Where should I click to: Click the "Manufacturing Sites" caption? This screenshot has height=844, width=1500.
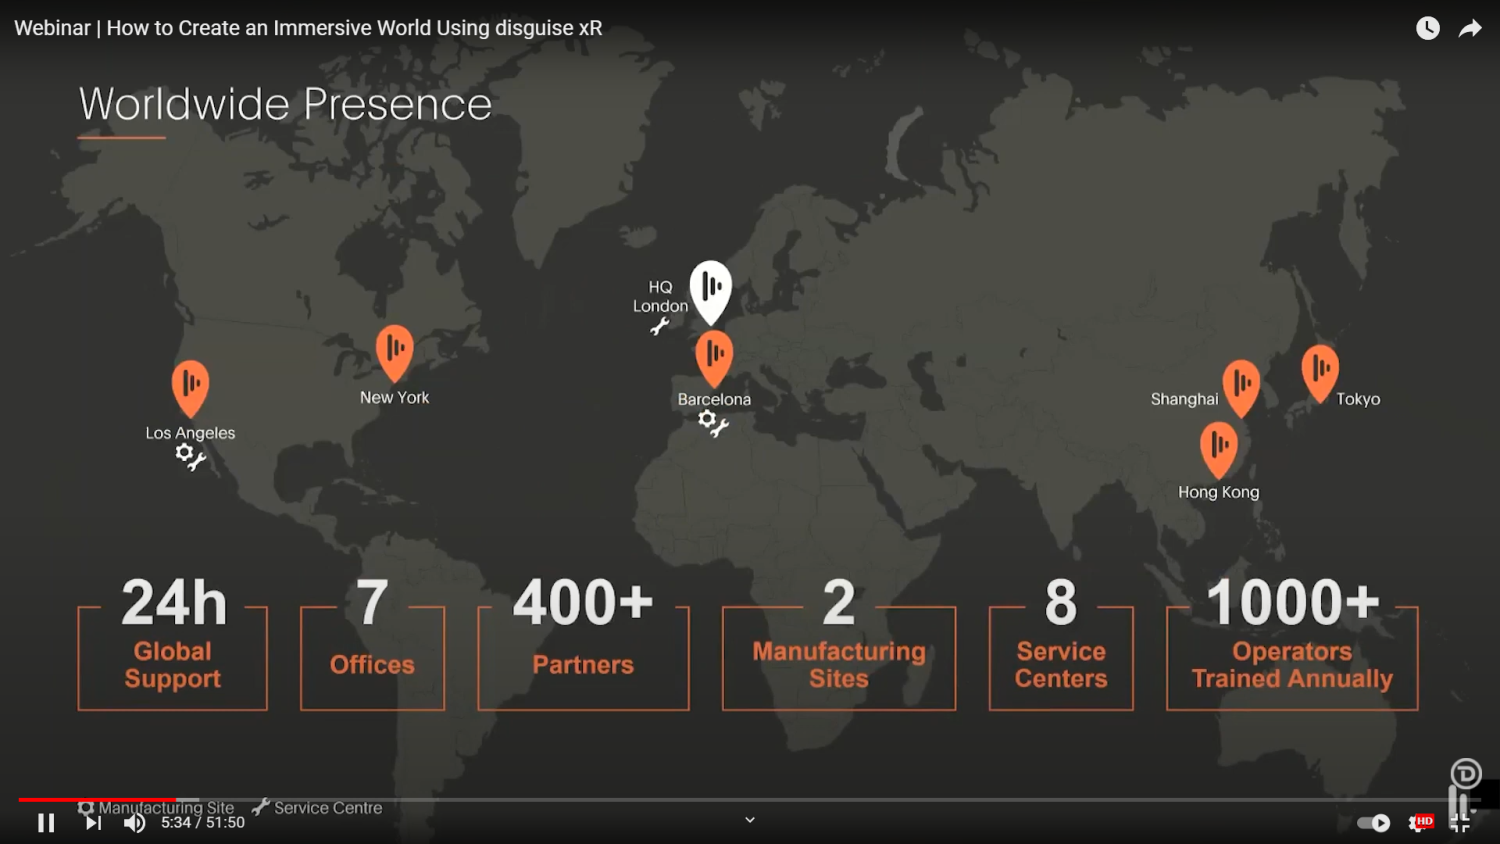click(839, 665)
